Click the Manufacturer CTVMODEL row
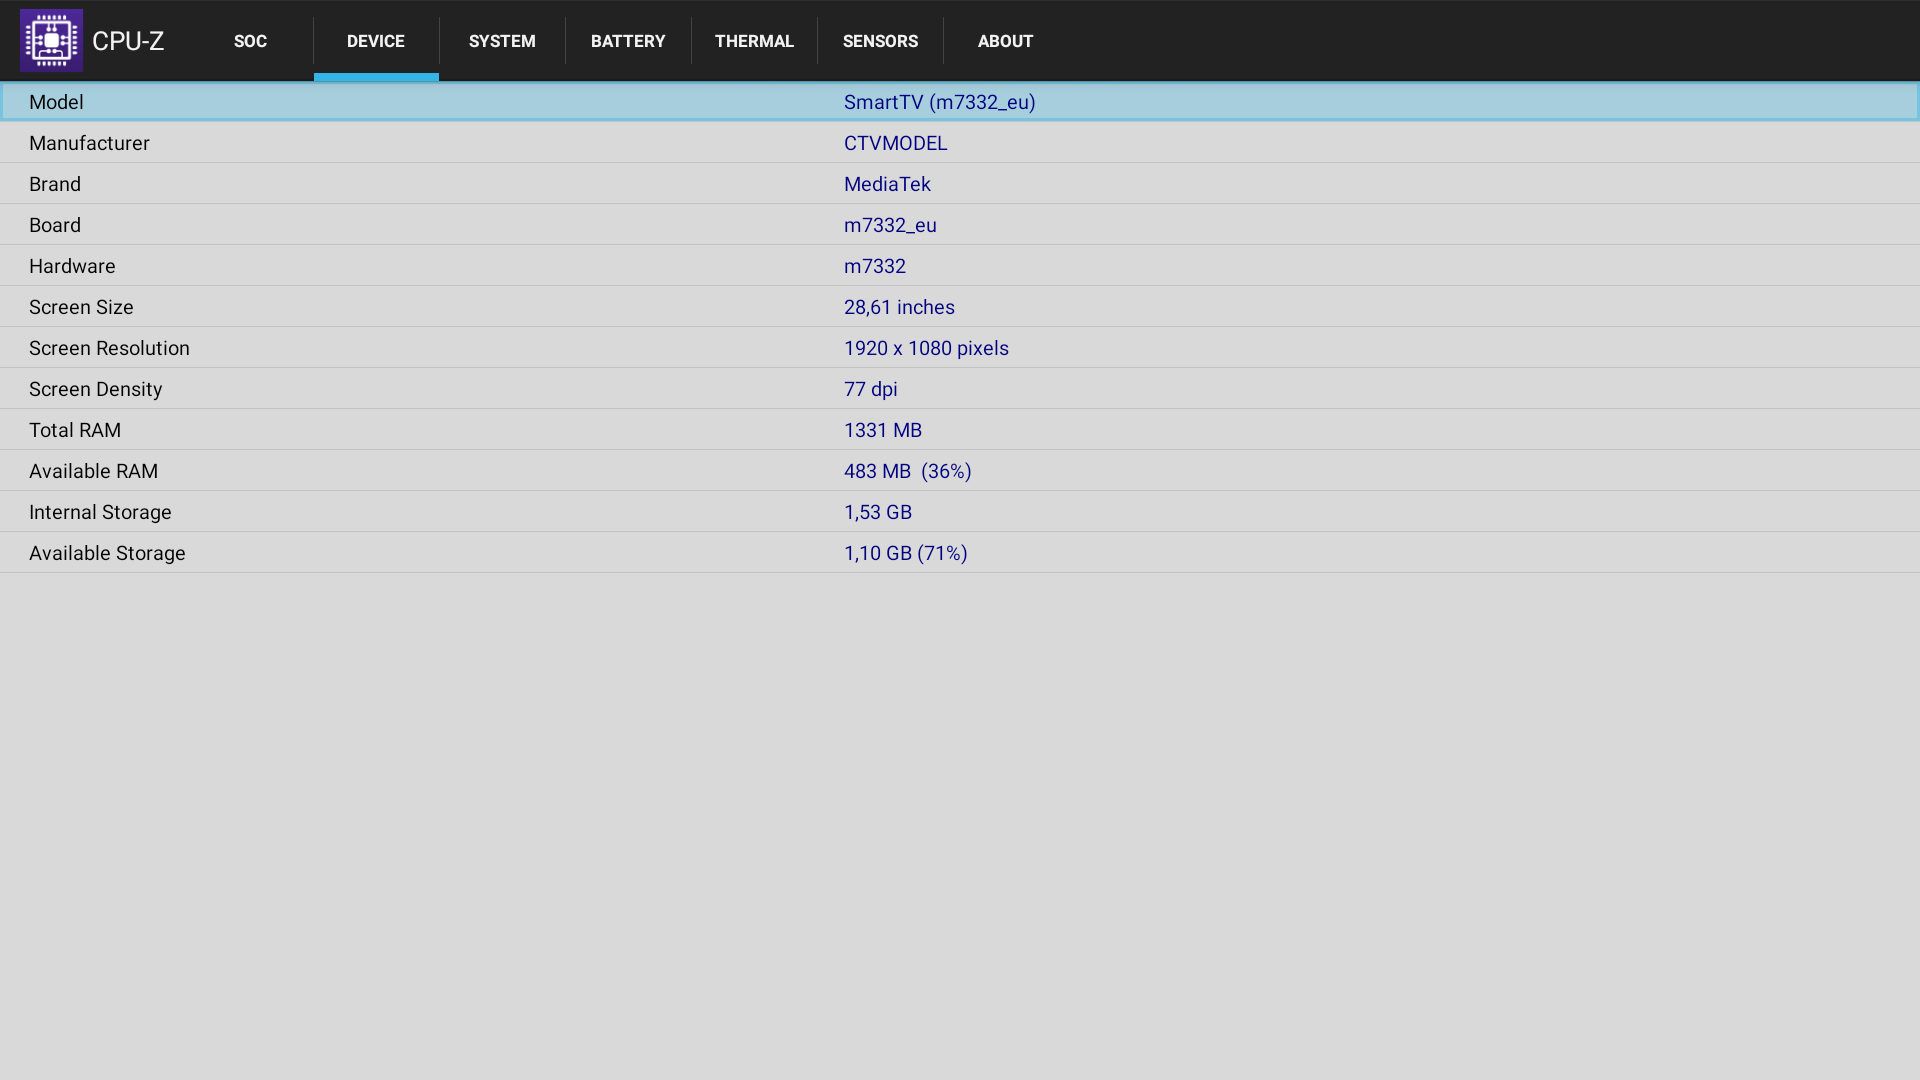This screenshot has width=1920, height=1080. (960, 143)
